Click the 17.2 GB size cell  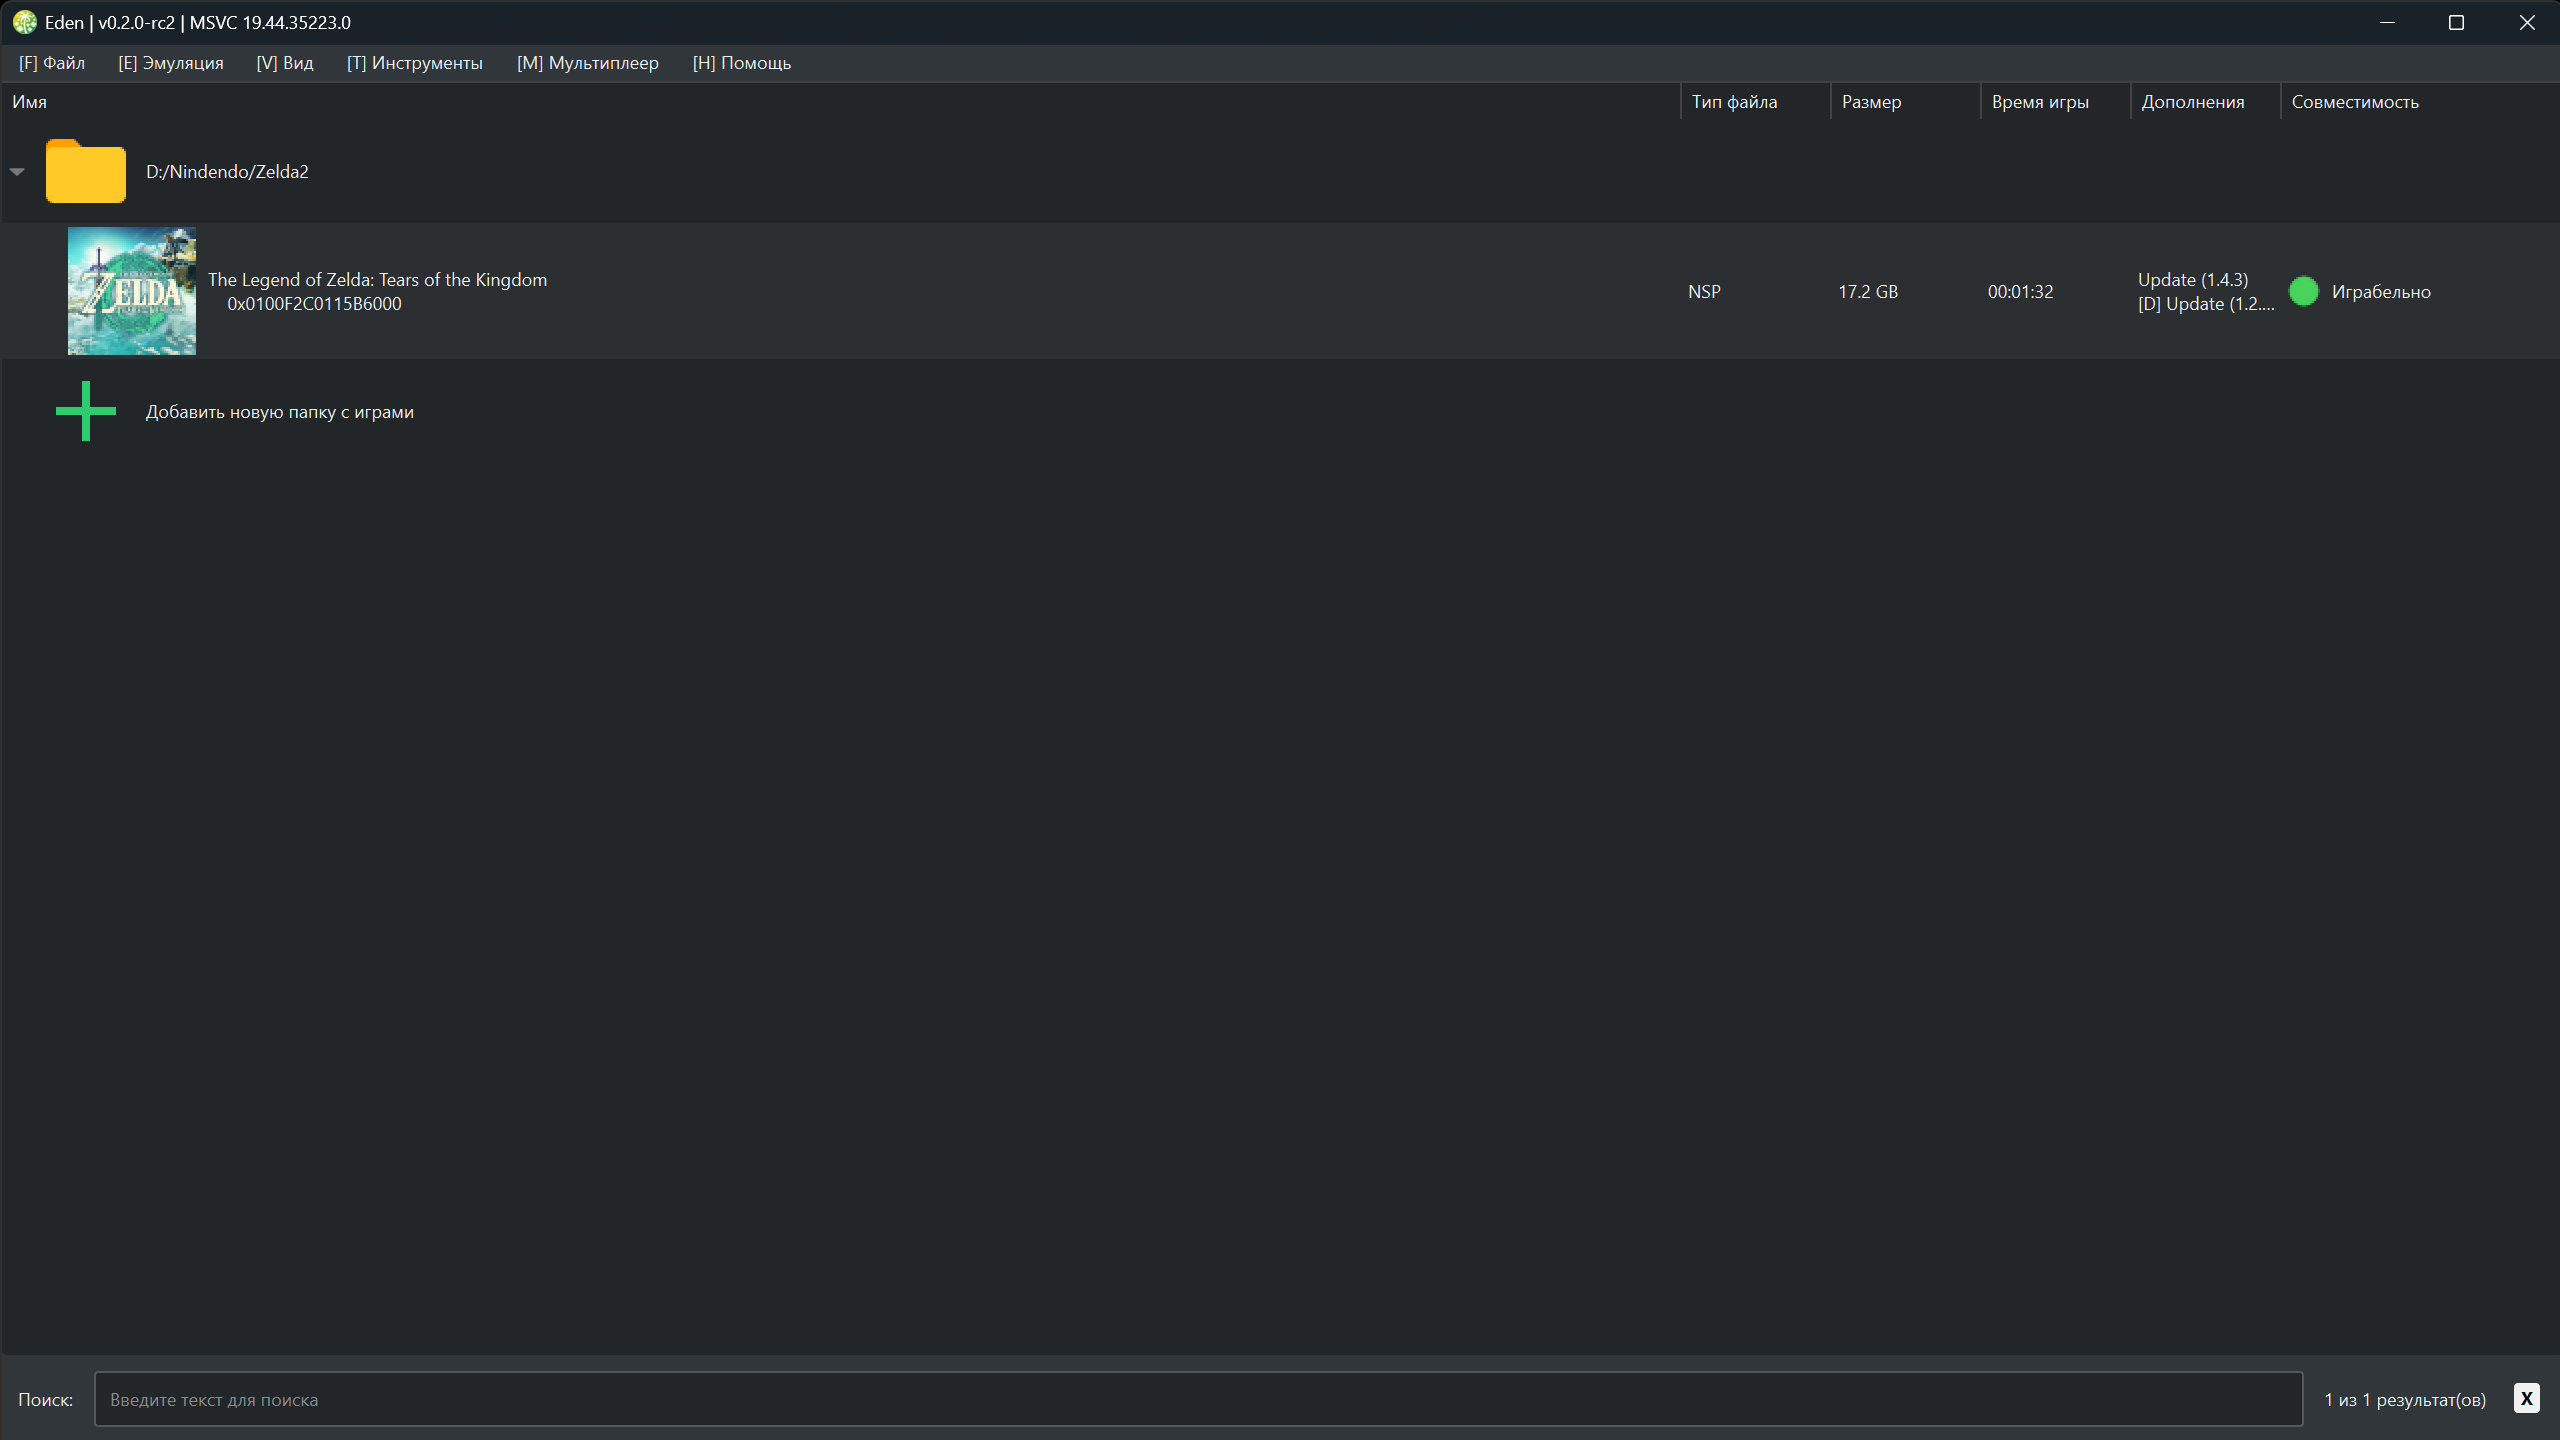click(x=1868, y=292)
